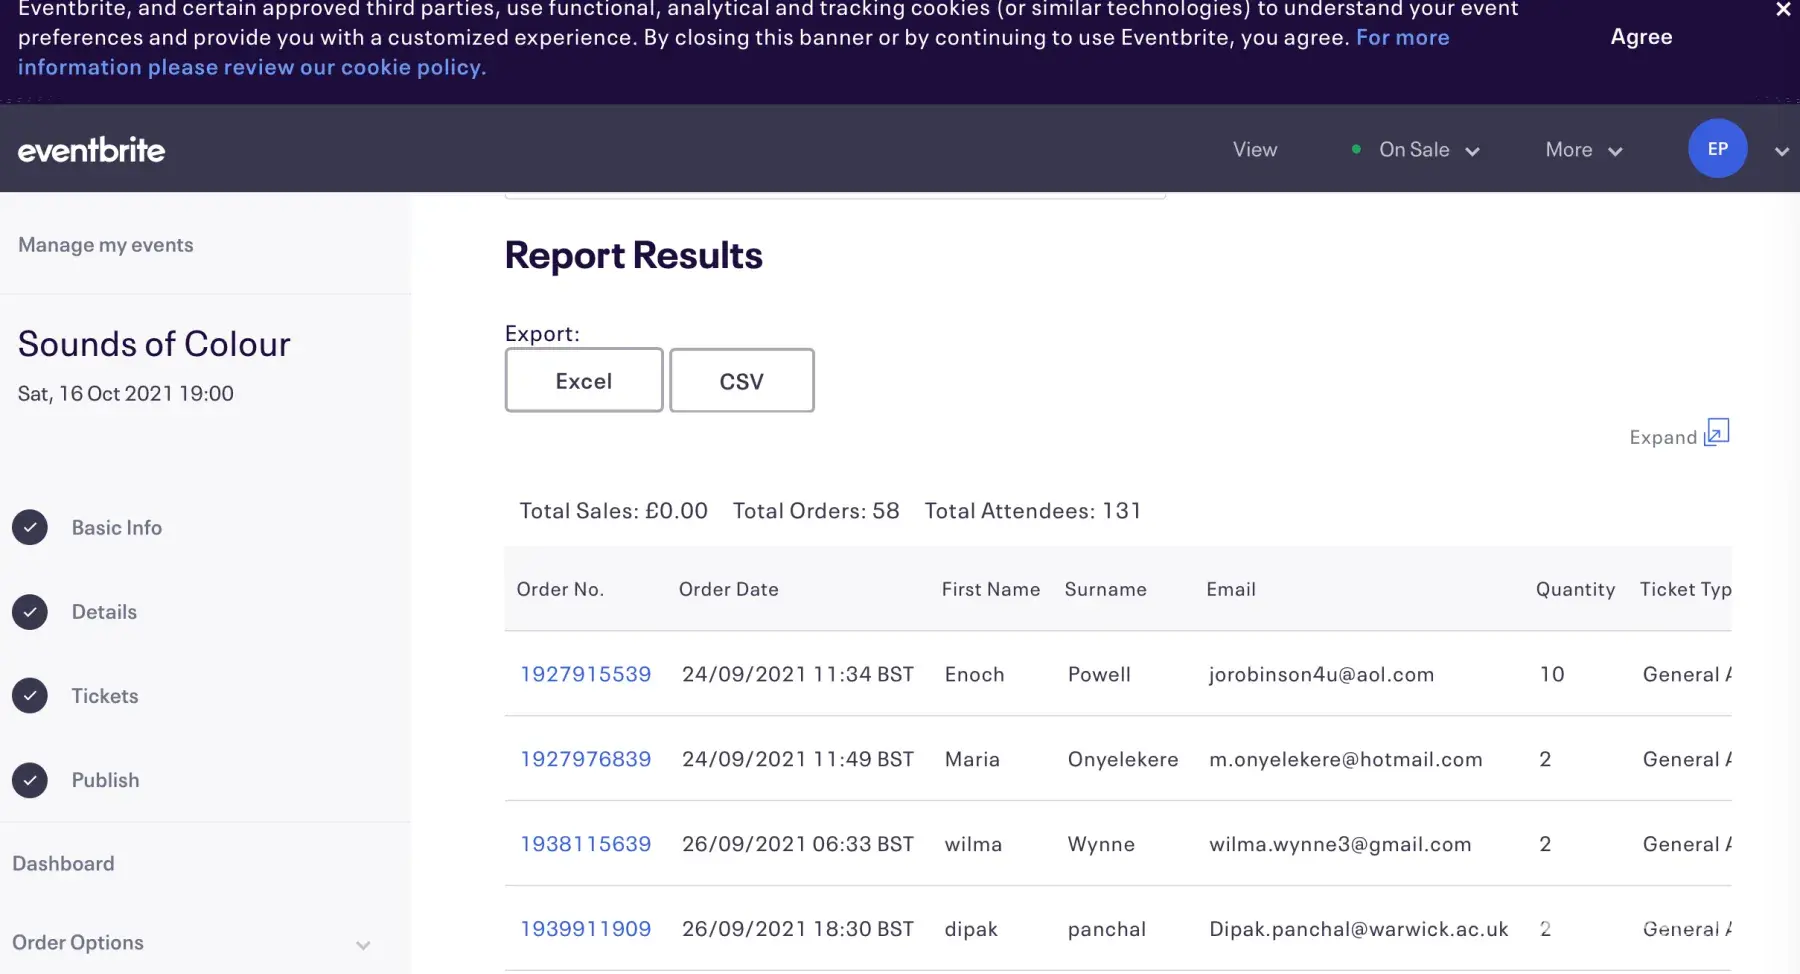Go to Manage my events
Viewport: 1800px width, 974px height.
[x=106, y=245]
